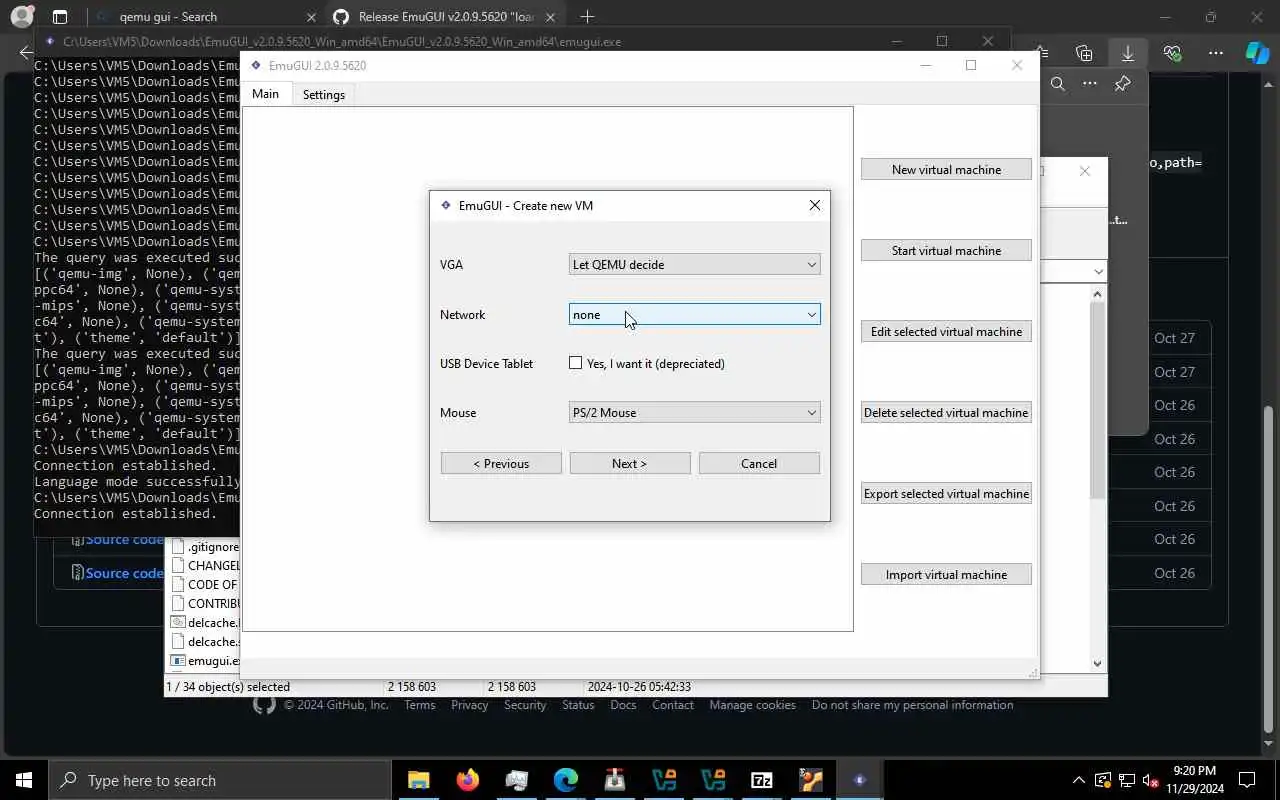Open the Edge browser Downloads icon
This screenshot has height=800, width=1280.
(x=1128, y=53)
